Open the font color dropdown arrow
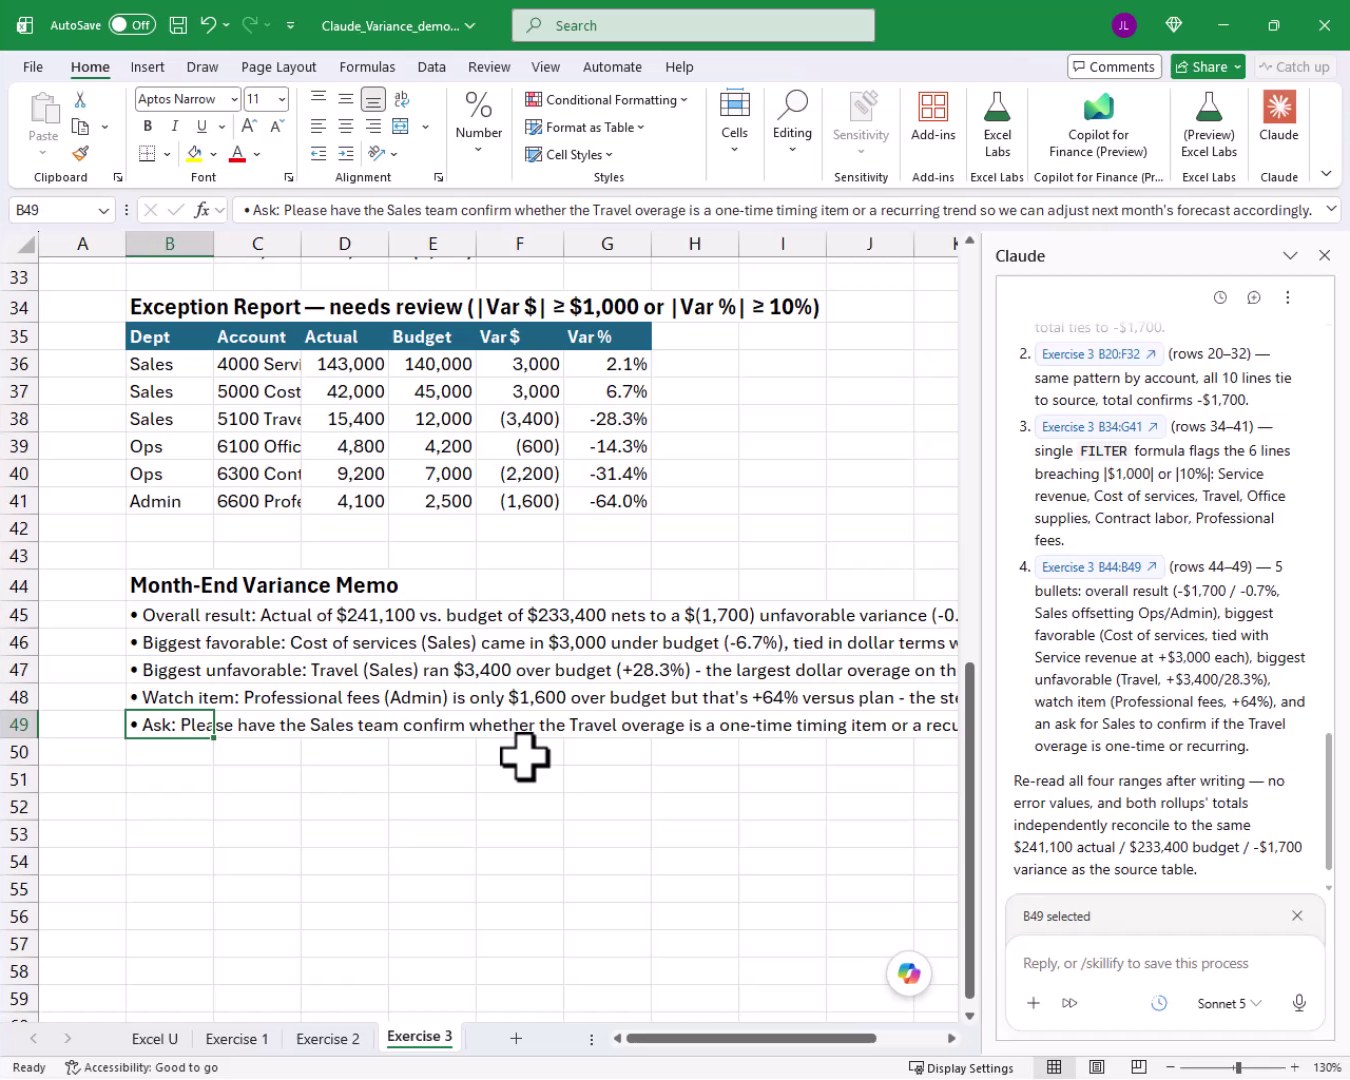The width and height of the screenshot is (1350, 1080). pos(257,154)
